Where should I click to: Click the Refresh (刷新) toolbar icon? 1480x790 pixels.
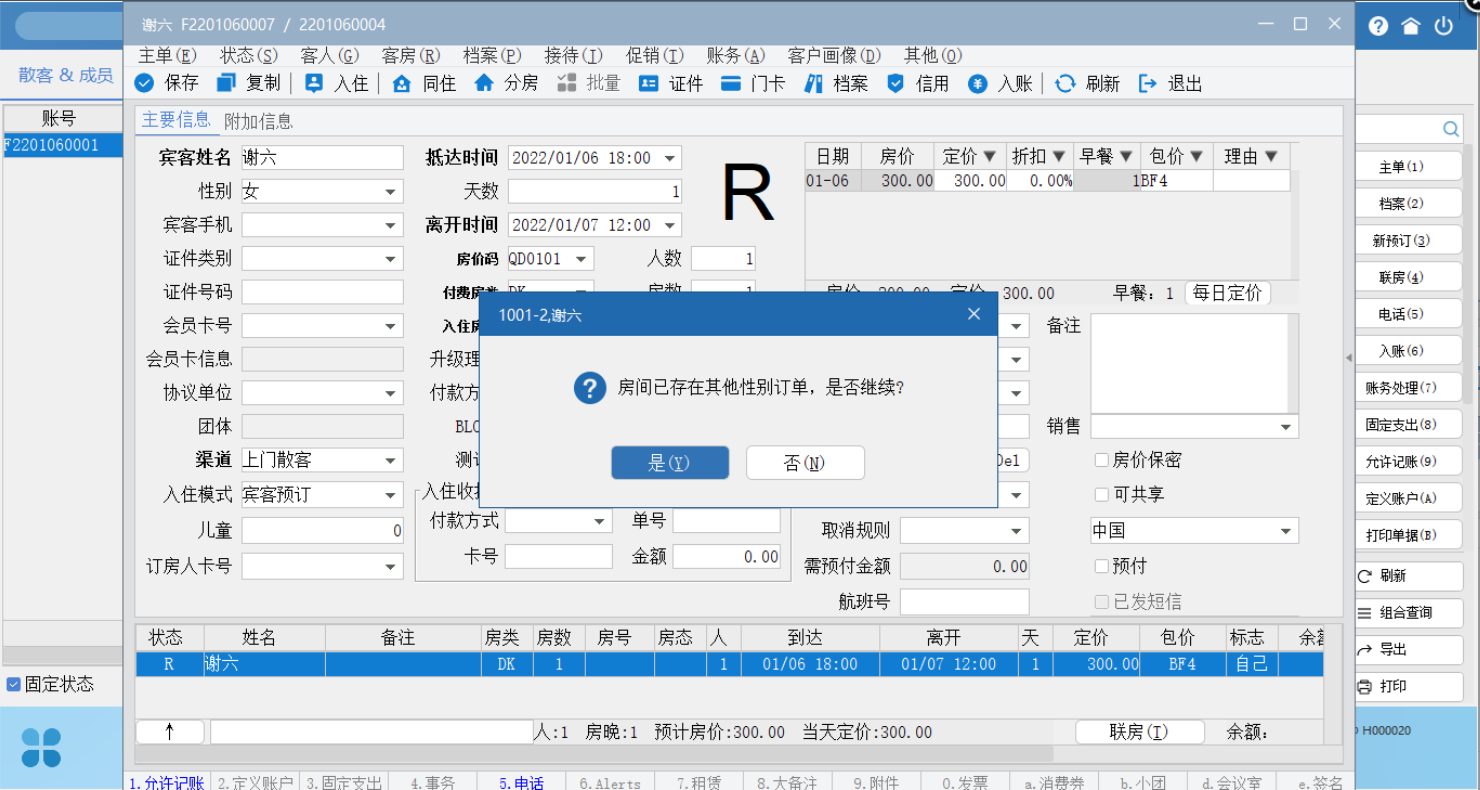coord(1065,83)
